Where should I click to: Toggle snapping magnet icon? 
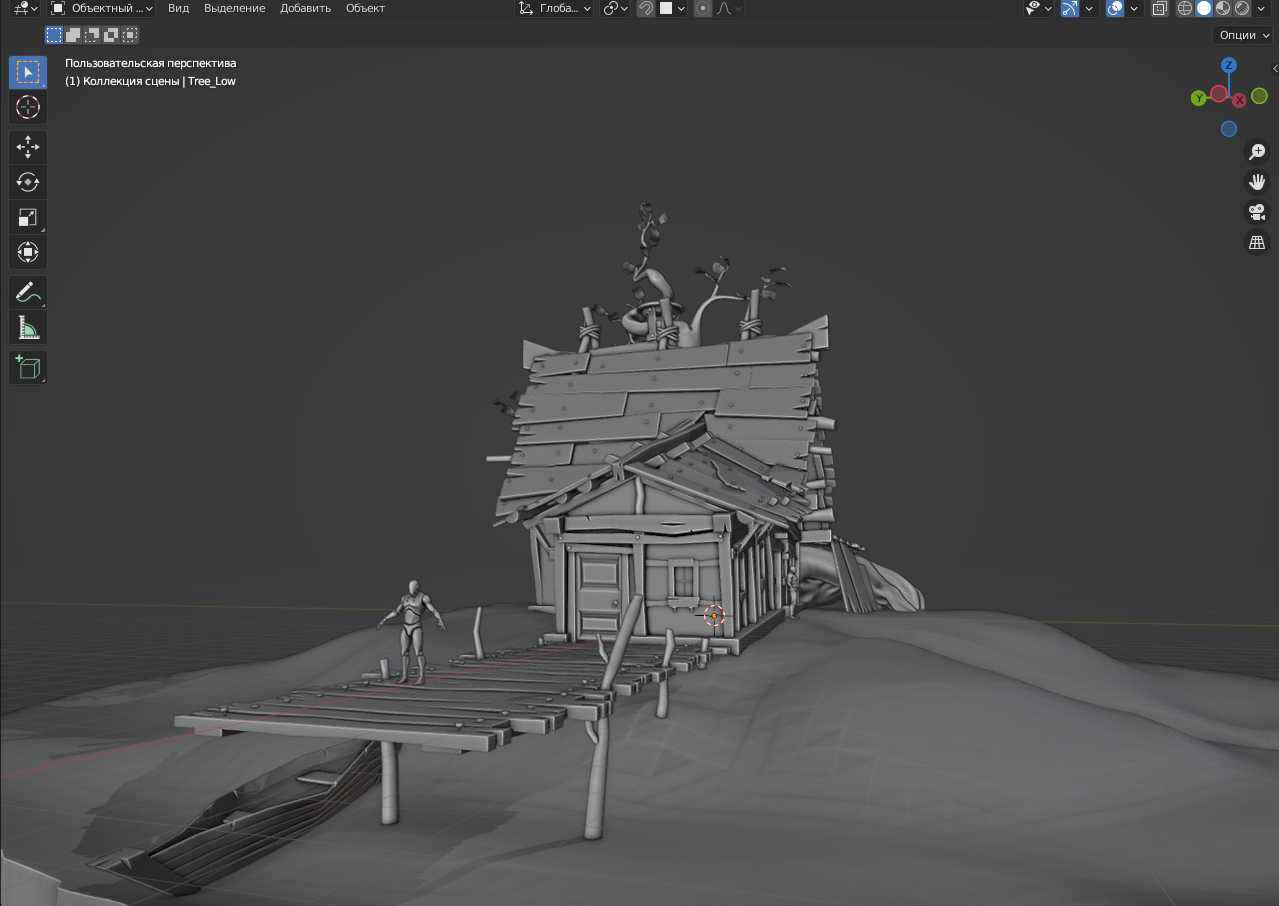pos(646,8)
